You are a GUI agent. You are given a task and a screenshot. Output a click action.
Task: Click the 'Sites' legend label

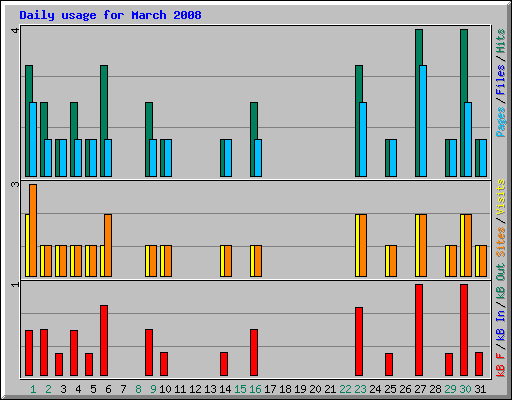tap(500, 242)
